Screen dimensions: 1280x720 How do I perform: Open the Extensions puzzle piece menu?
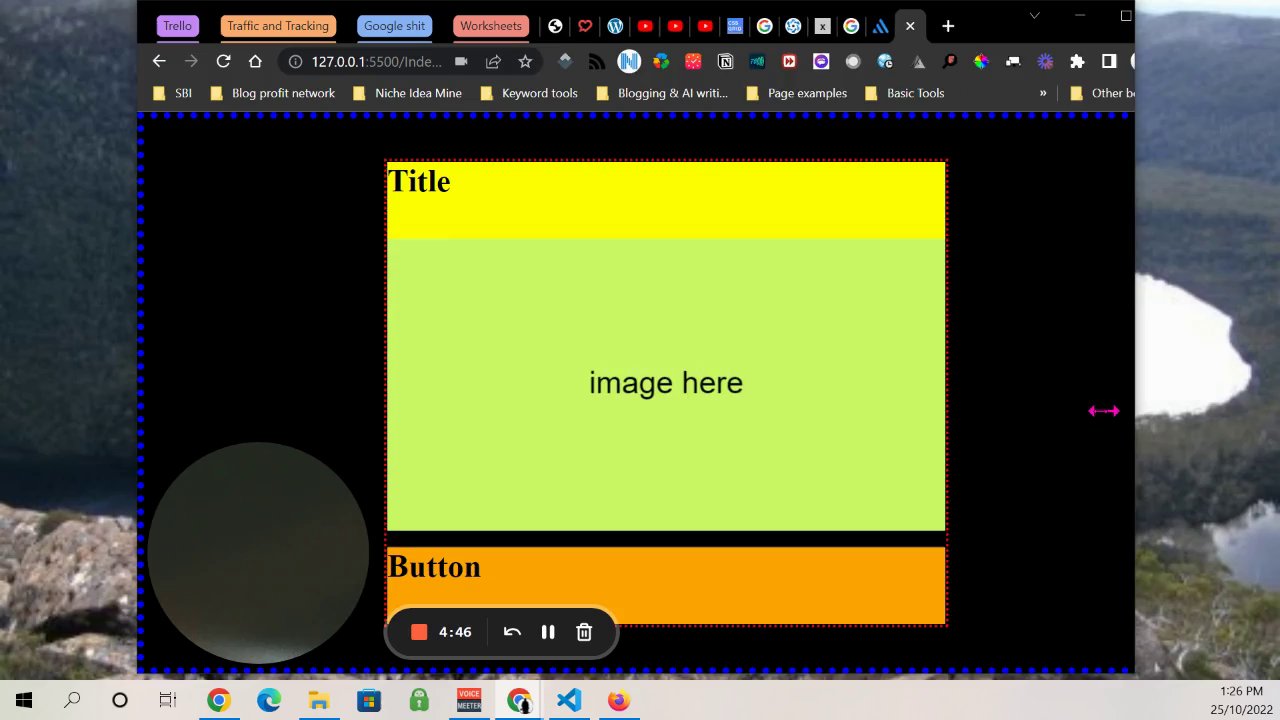[x=1077, y=61]
